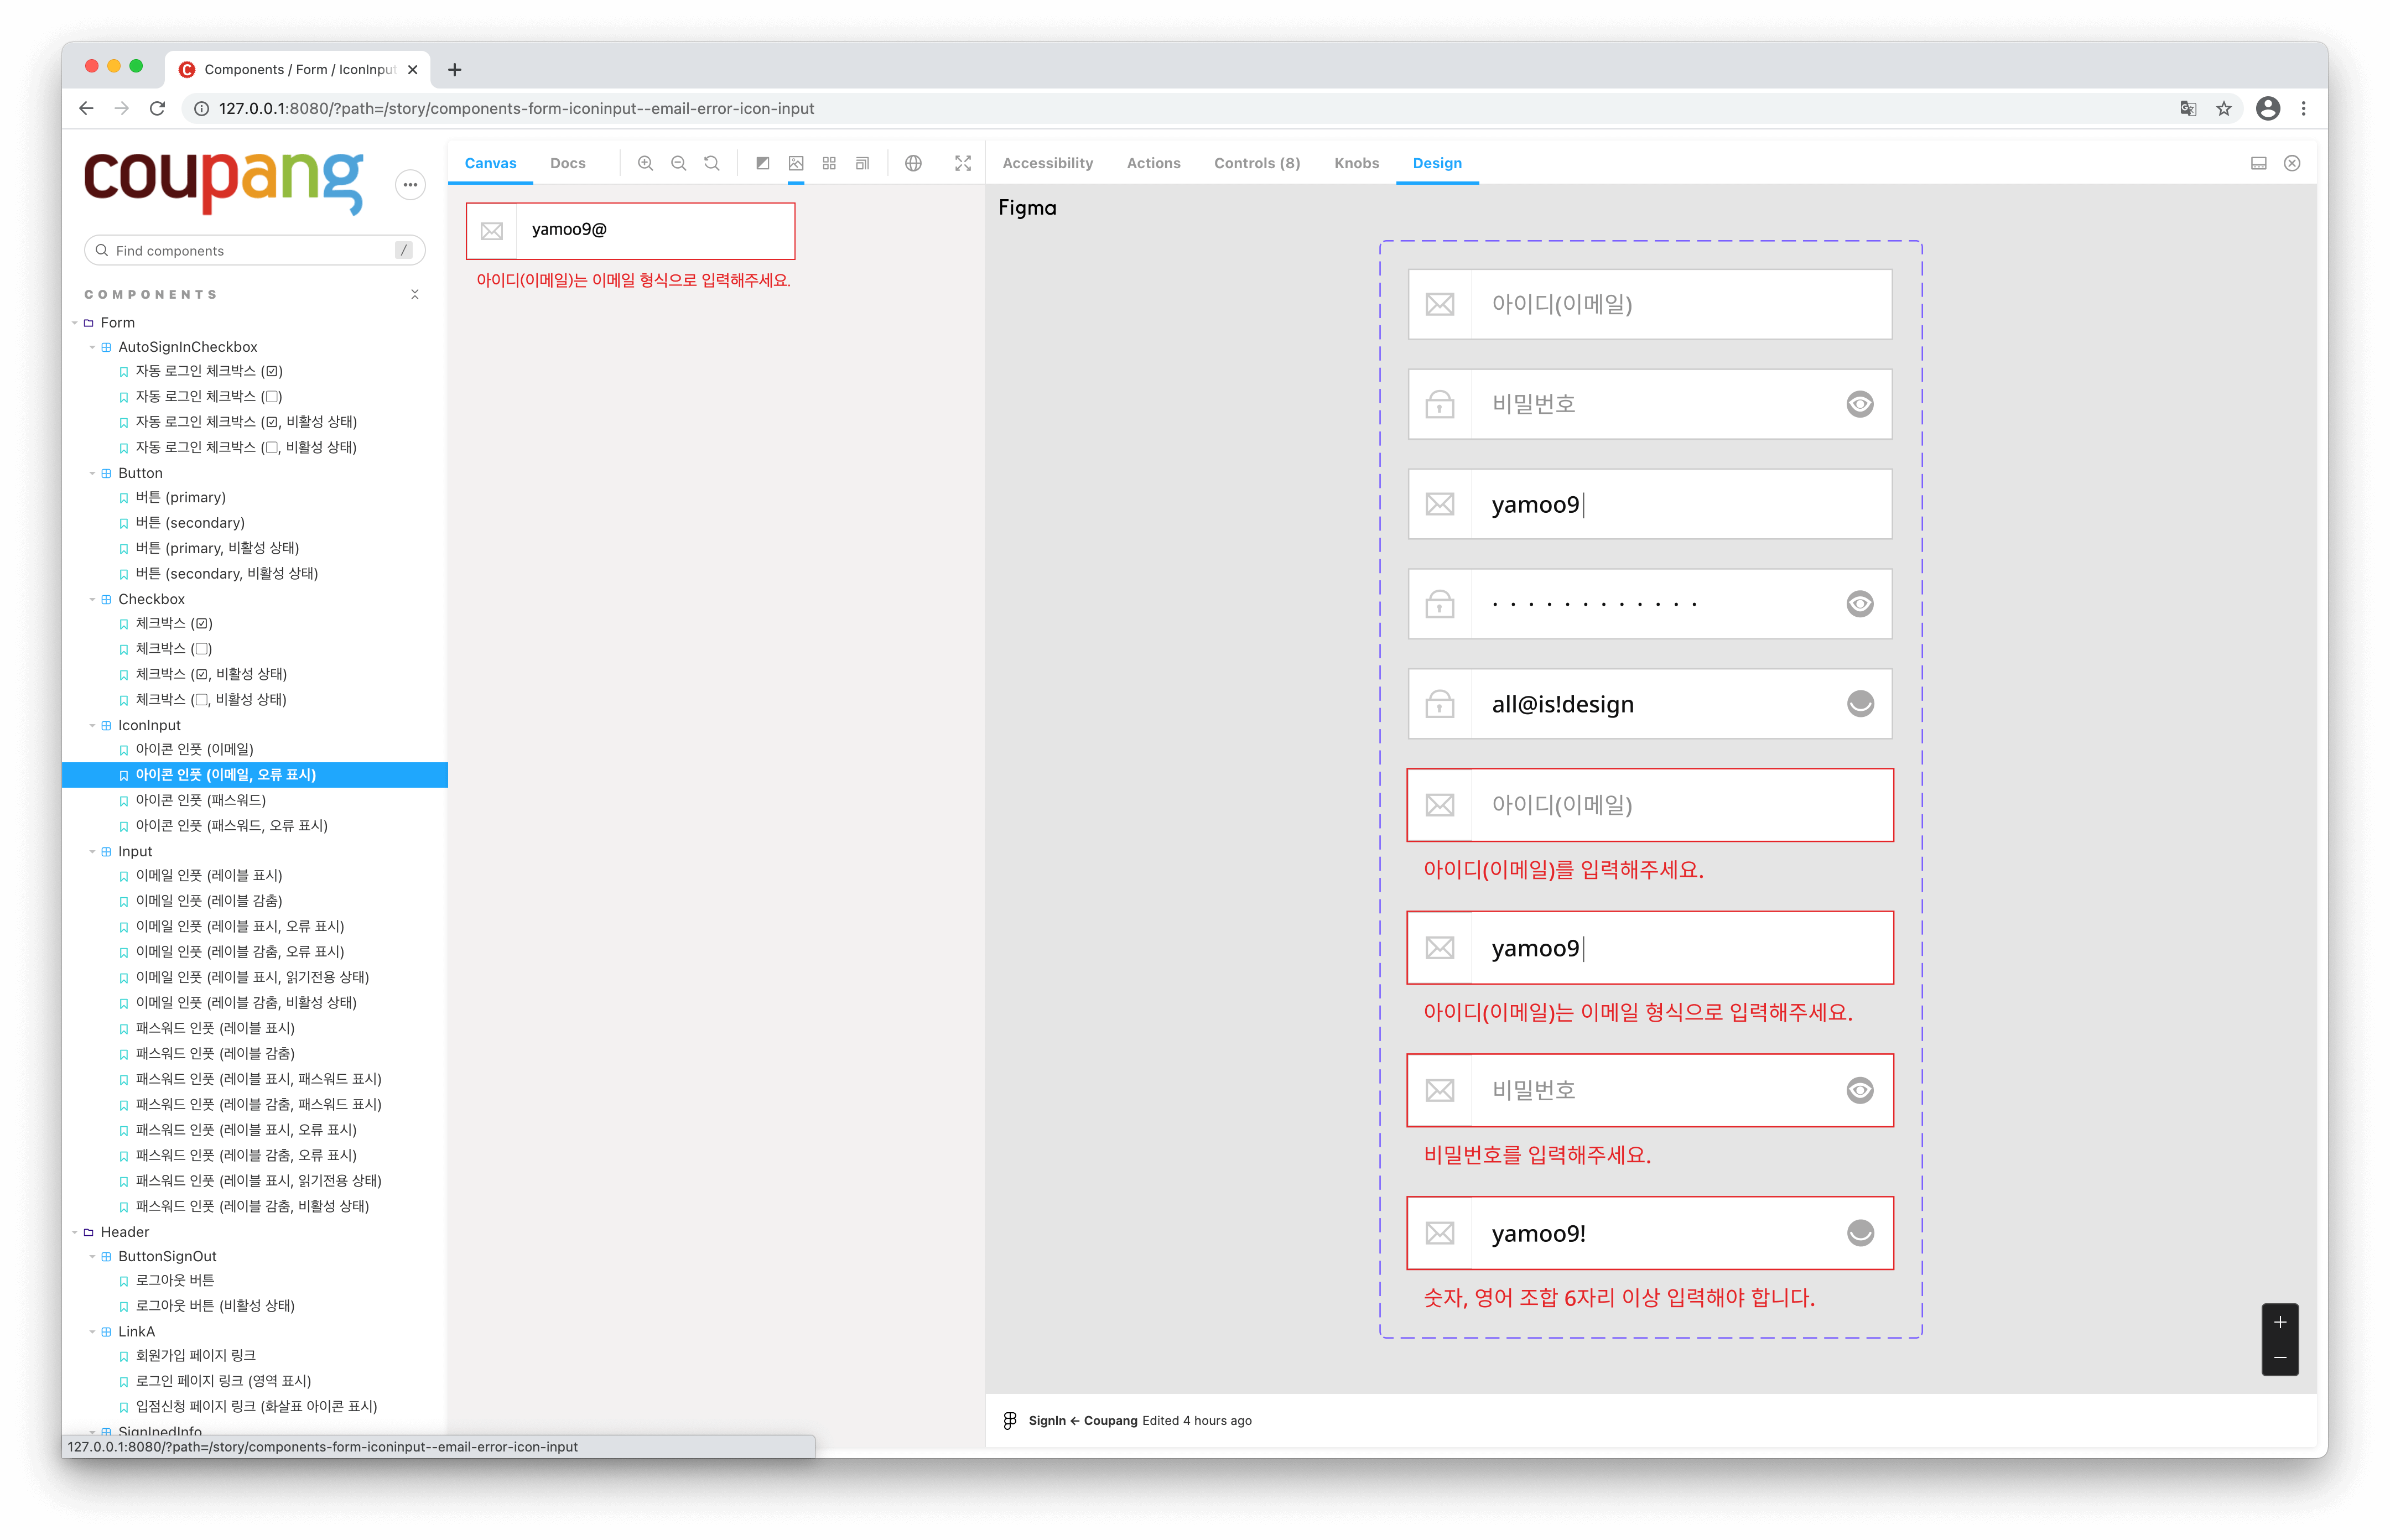The width and height of the screenshot is (2390, 1540).
Task: Open the Actions addon tab
Action: pos(1153,163)
